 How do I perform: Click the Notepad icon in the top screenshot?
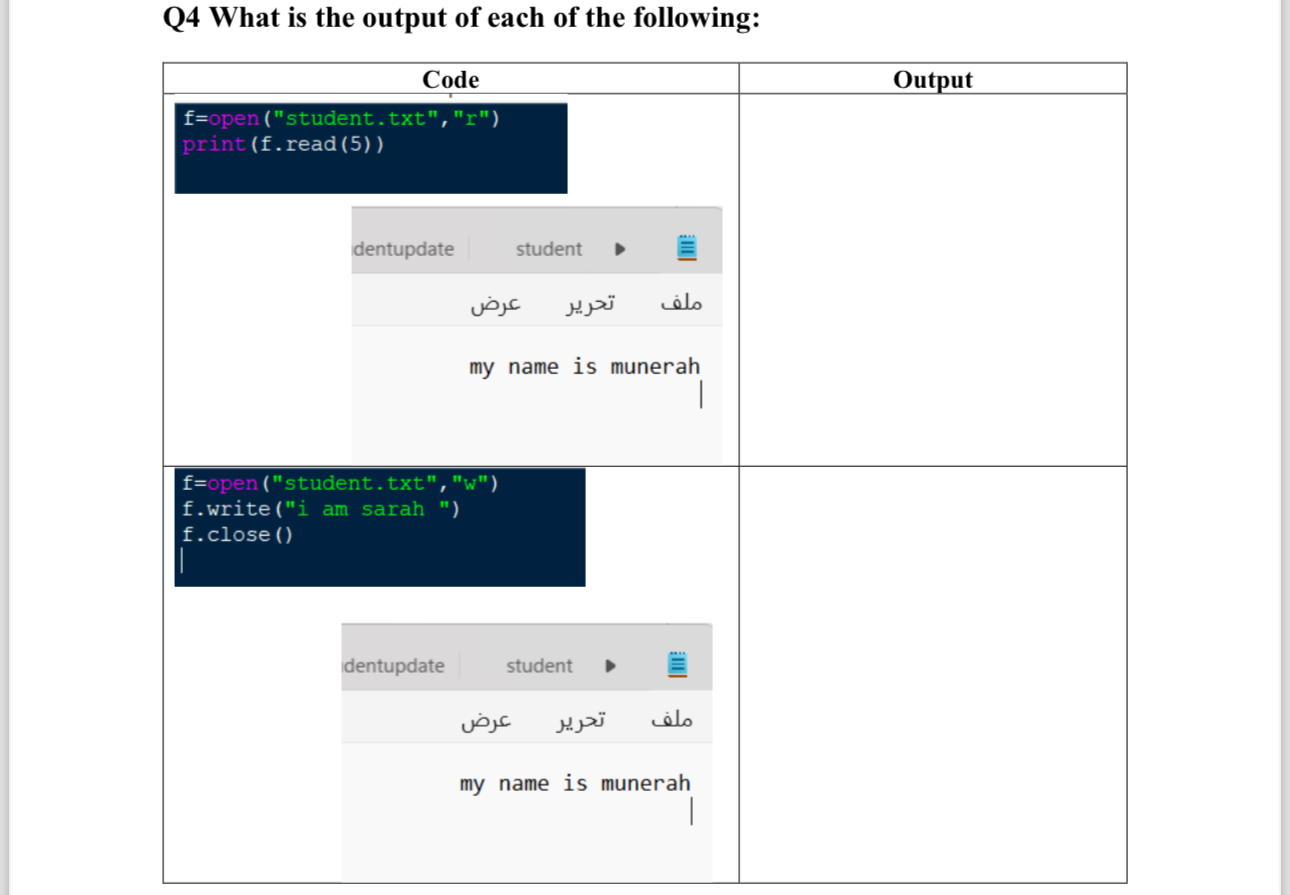(686, 247)
